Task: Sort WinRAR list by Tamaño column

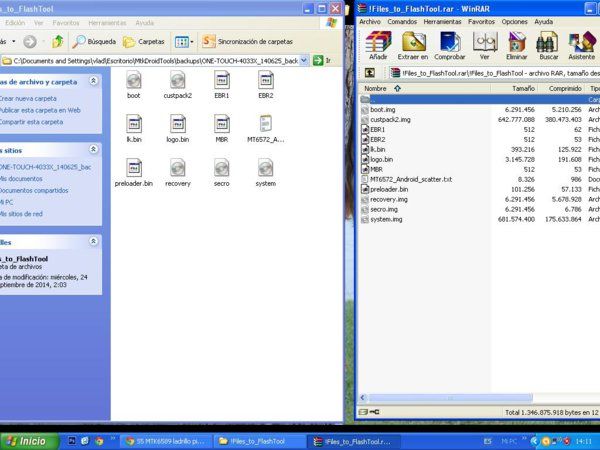Action: 514,88
